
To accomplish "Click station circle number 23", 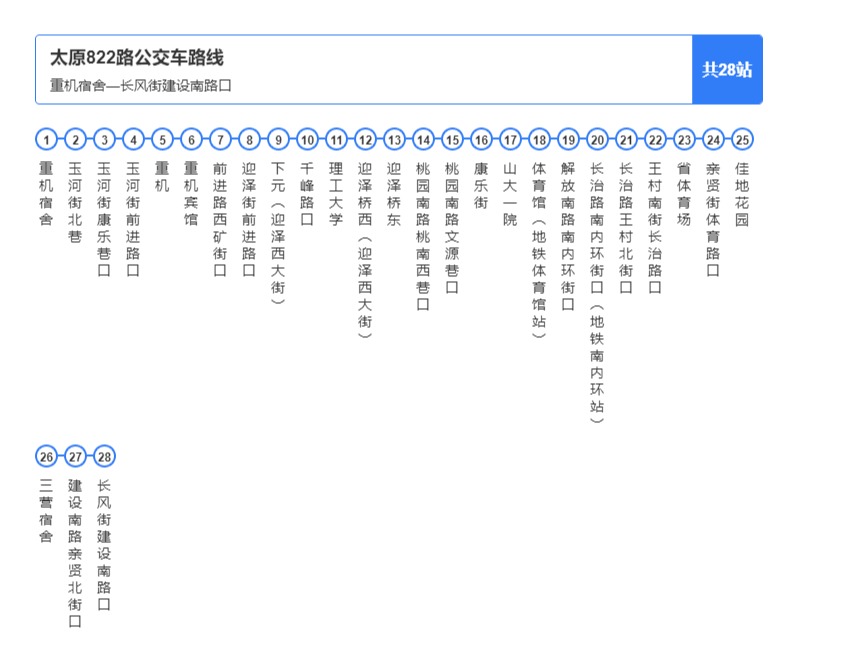I will click(684, 139).
